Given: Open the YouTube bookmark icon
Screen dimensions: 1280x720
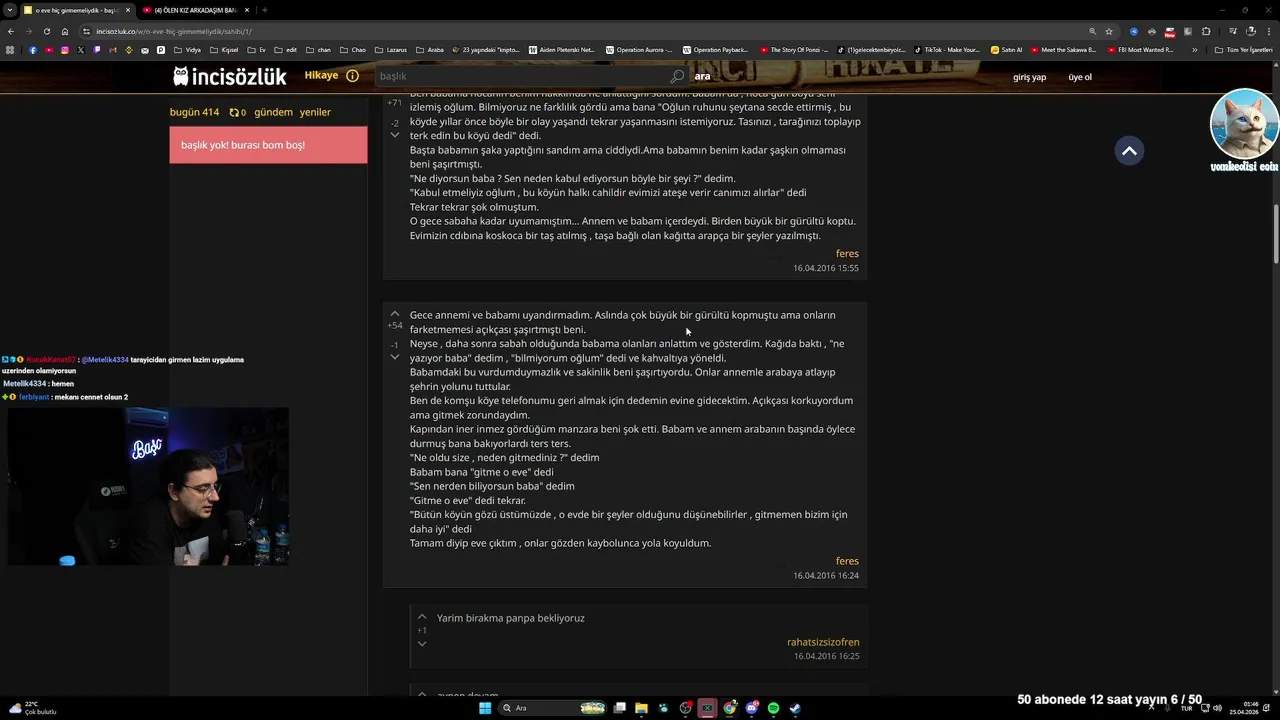Looking at the screenshot, I should click(x=49, y=50).
